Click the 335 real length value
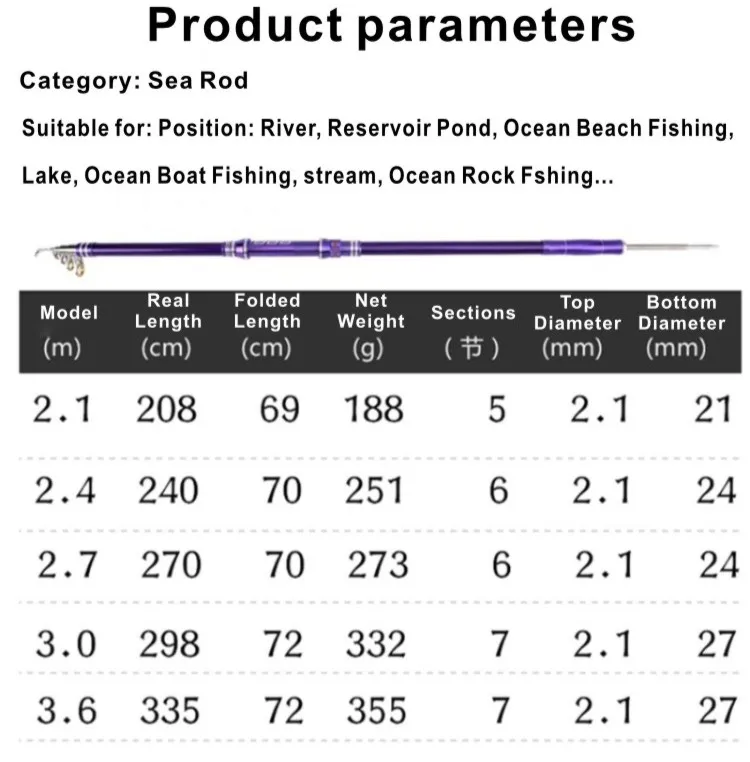This screenshot has height=762, width=750. (170, 711)
